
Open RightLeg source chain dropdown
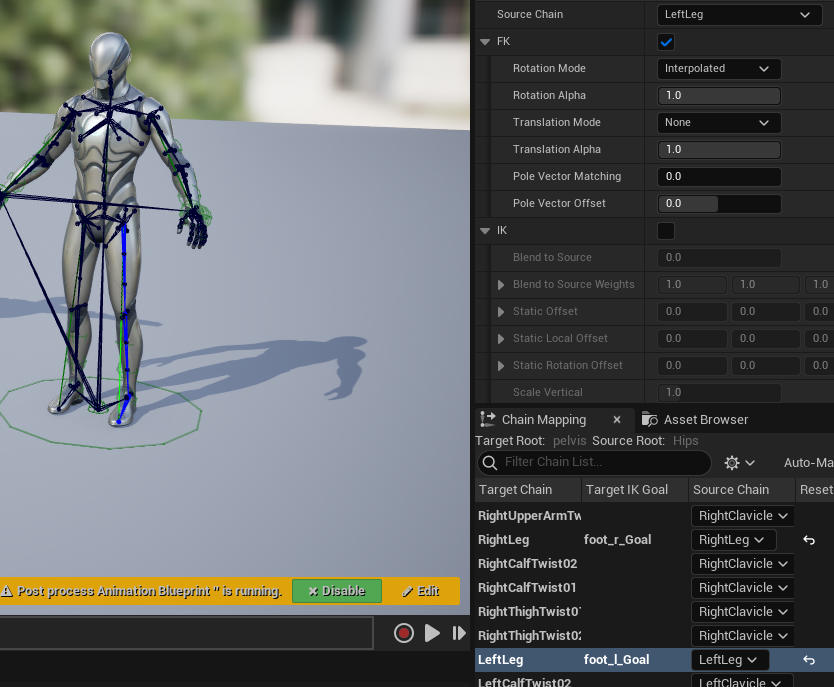733,540
